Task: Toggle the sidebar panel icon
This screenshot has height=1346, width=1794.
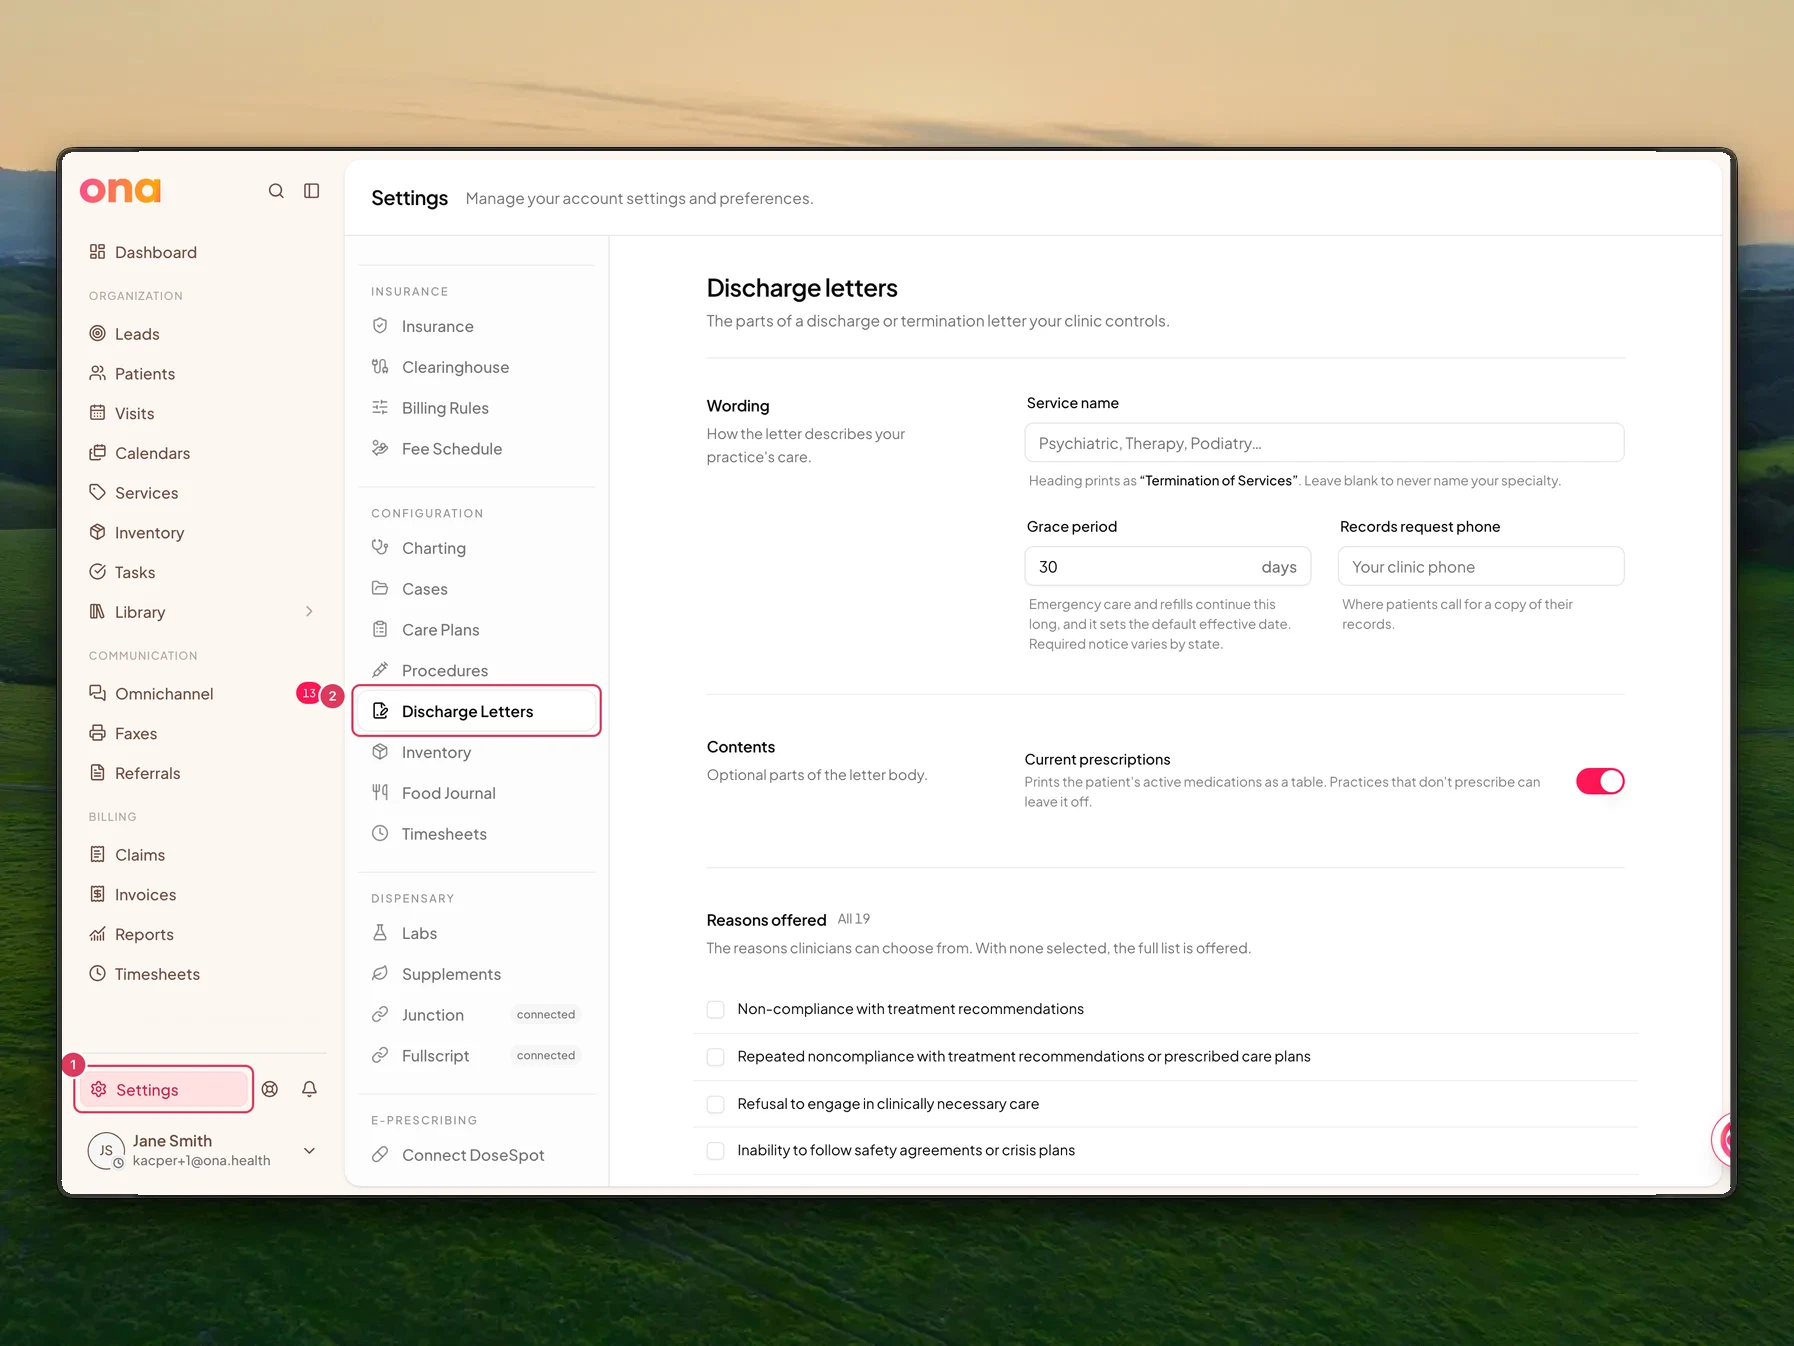Action: 312,191
